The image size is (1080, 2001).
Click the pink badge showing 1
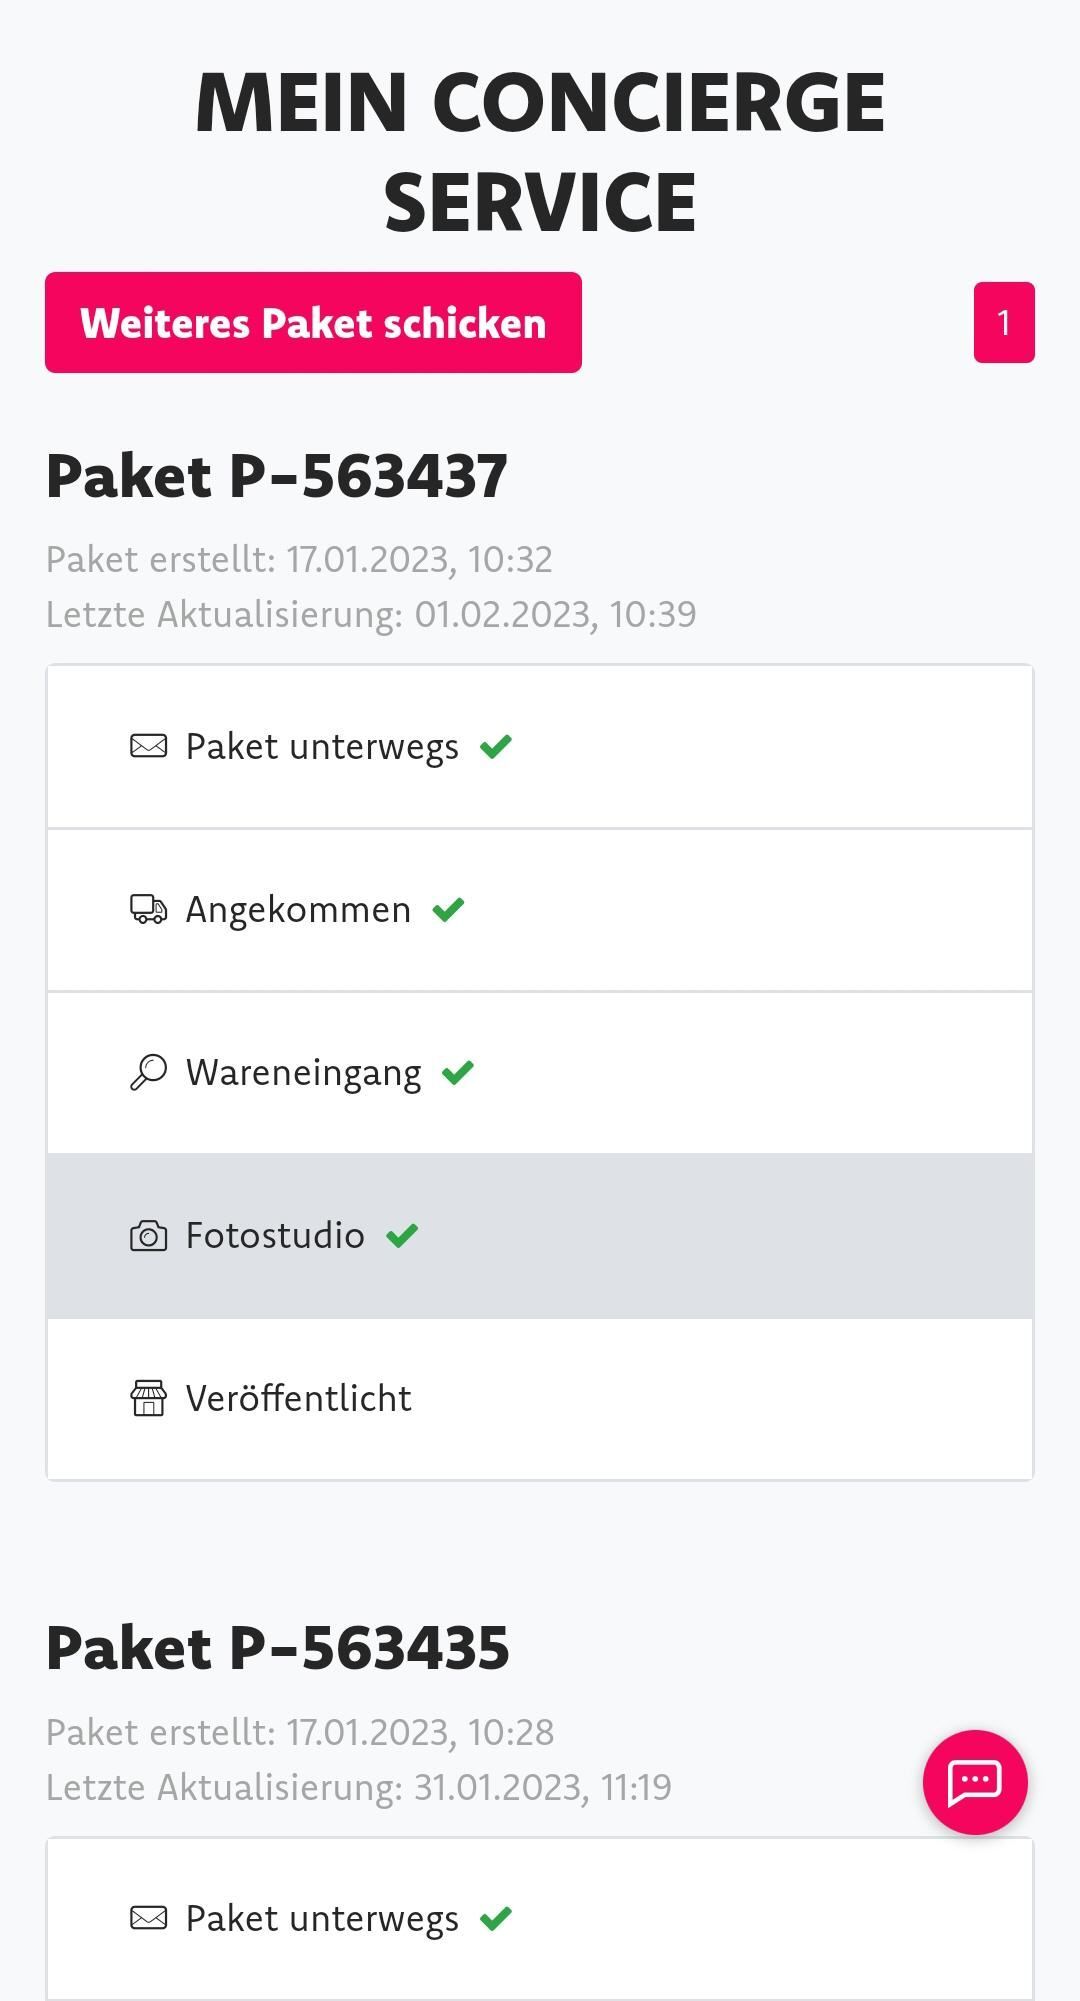(x=1004, y=322)
